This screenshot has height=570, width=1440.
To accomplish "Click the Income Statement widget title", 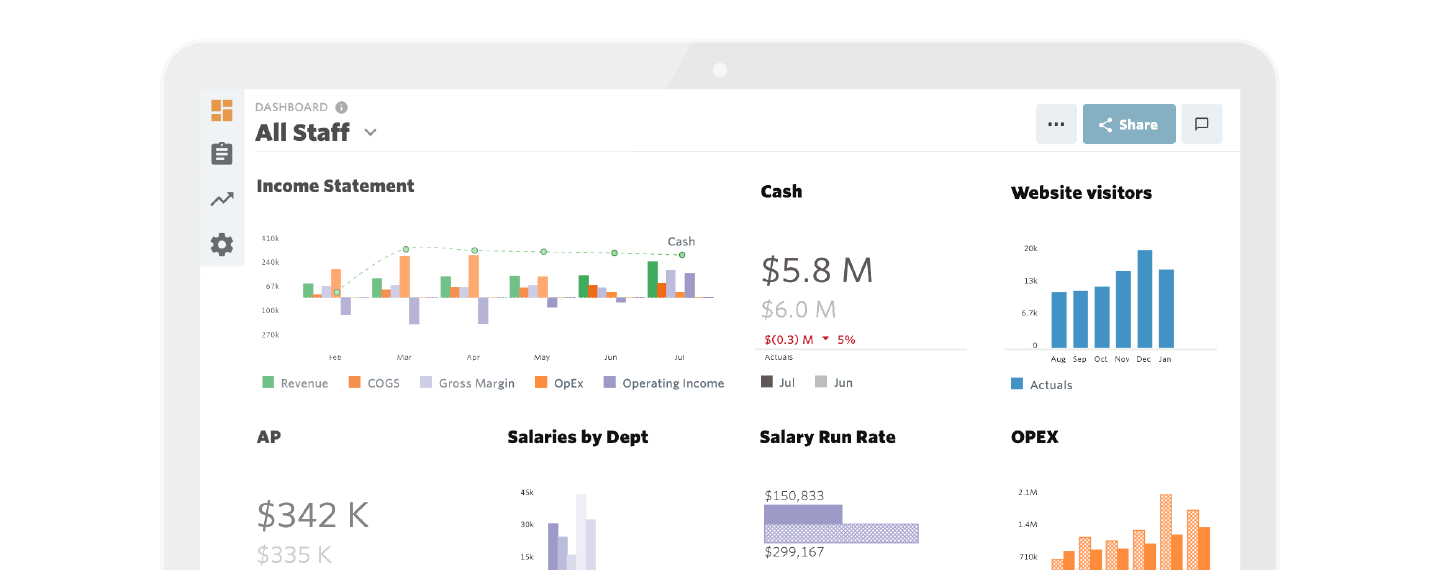I will (x=335, y=186).
